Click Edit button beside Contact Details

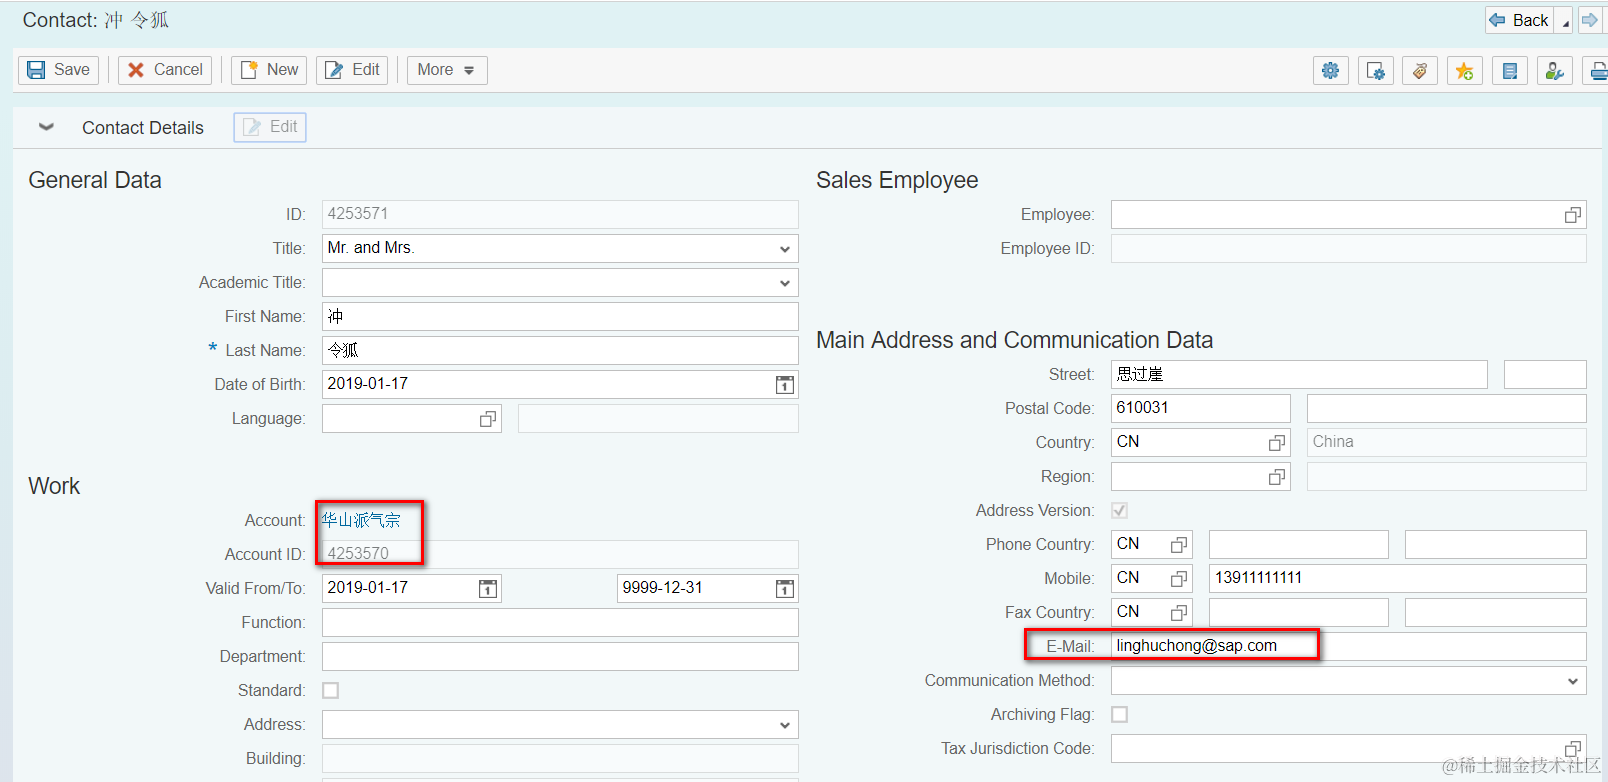(270, 127)
